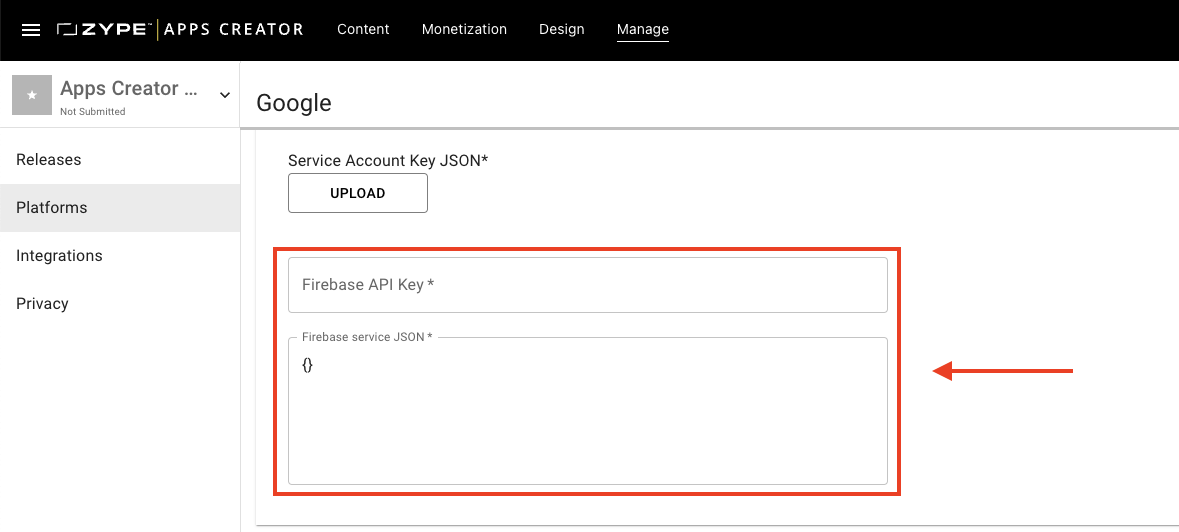The width and height of the screenshot is (1179, 532).
Task: Expand the Apps Creator app selector chevron
Action: point(224,95)
